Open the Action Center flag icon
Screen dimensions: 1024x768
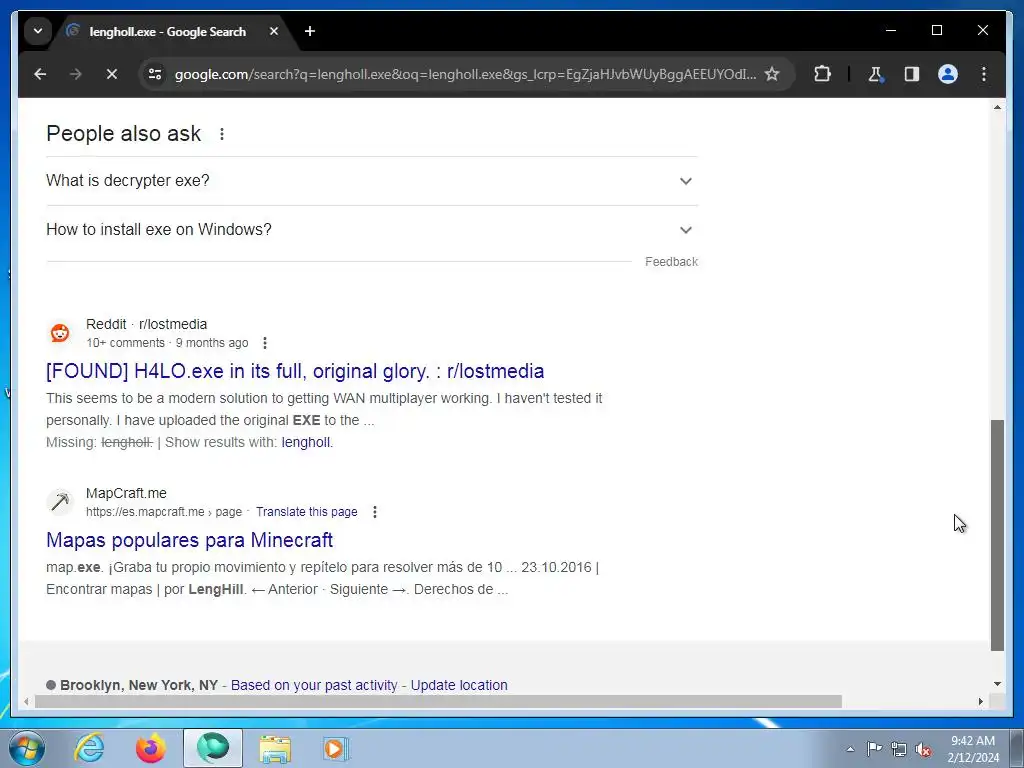(874, 749)
